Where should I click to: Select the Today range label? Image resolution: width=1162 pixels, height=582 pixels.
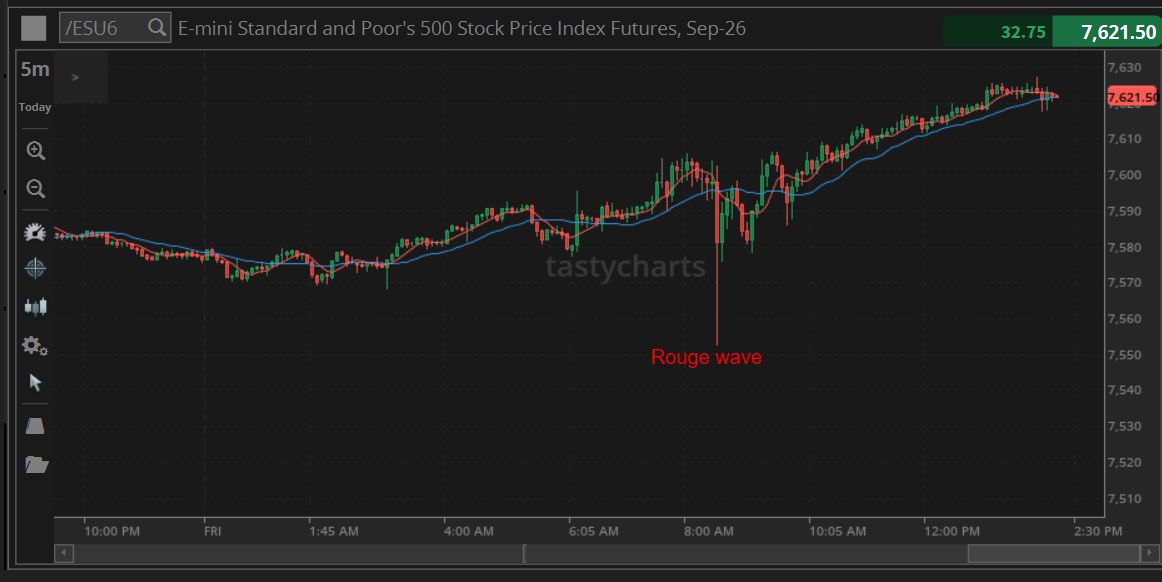coord(35,108)
